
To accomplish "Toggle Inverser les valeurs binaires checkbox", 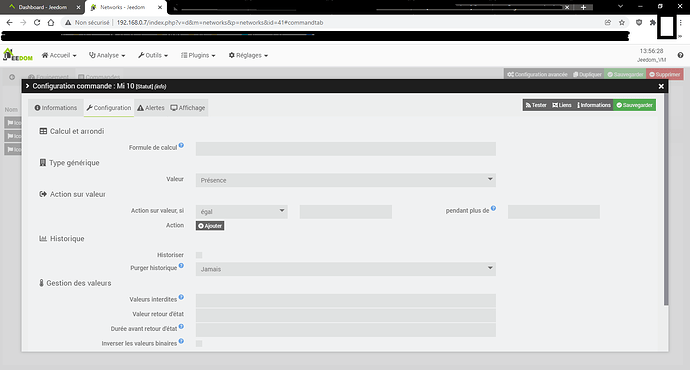I will tap(199, 344).
